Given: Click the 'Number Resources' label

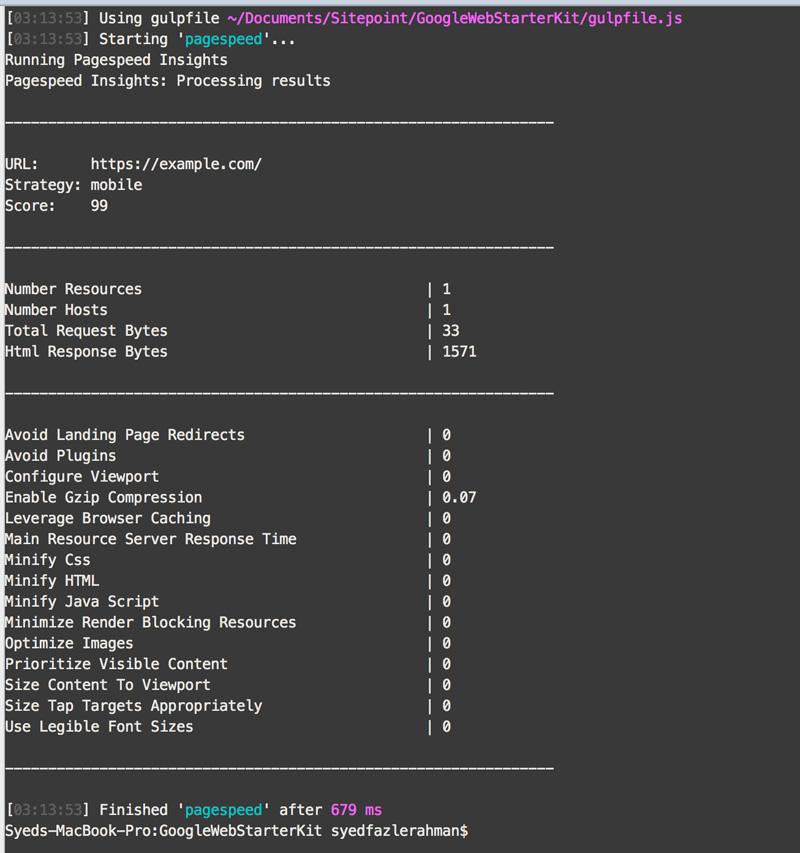Looking at the screenshot, I should pyautogui.click(x=73, y=289).
